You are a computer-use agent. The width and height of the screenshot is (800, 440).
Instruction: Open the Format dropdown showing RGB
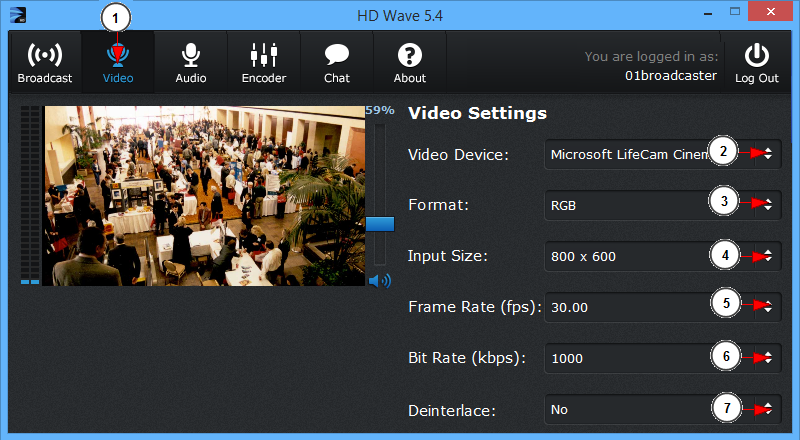663,205
